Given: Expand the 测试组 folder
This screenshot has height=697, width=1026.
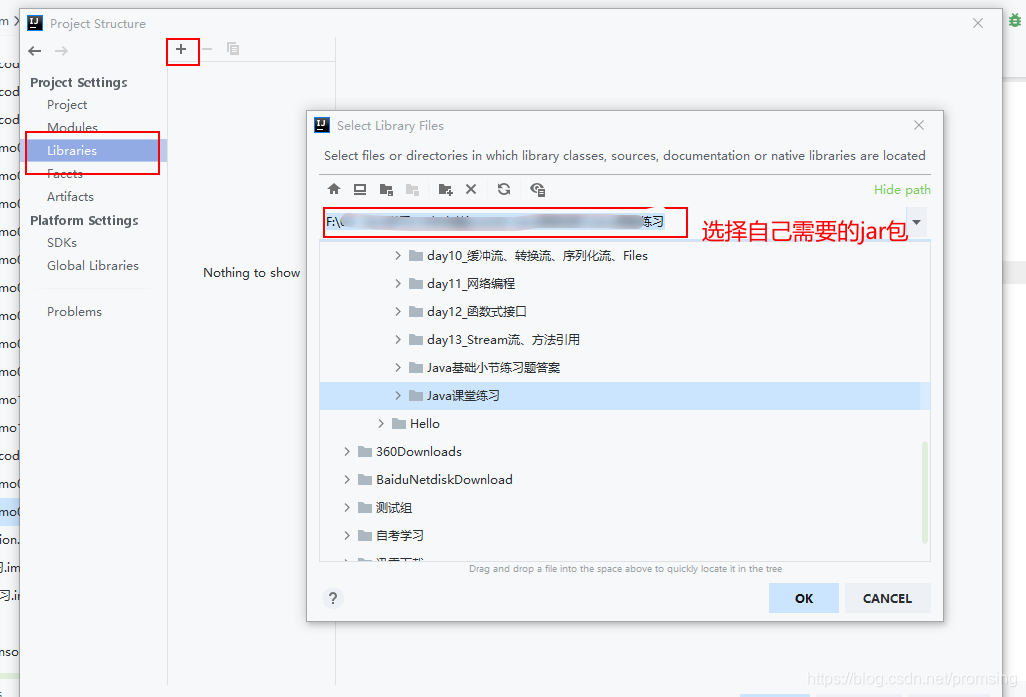Looking at the screenshot, I should pos(347,508).
